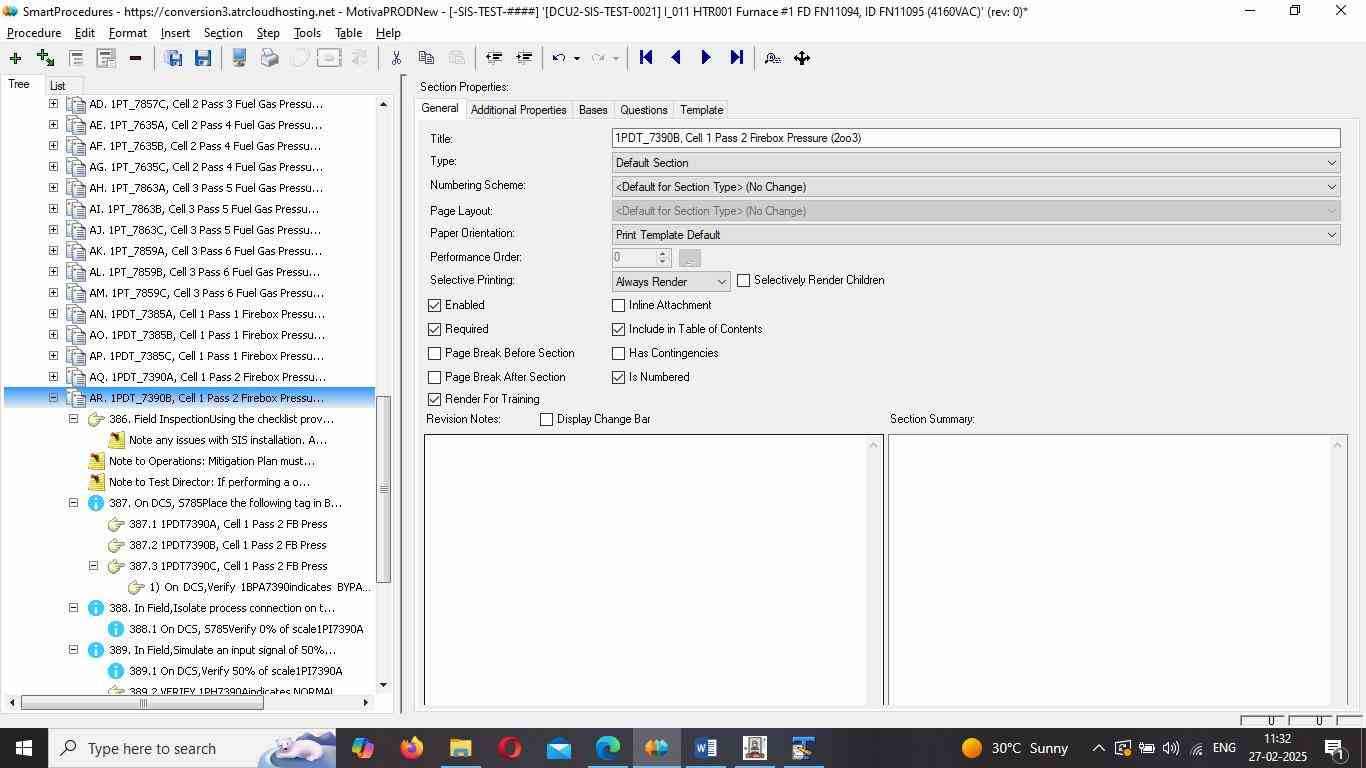The width and height of the screenshot is (1366, 768).
Task: Click the first outline list toolbar icon
Action: pos(75,58)
